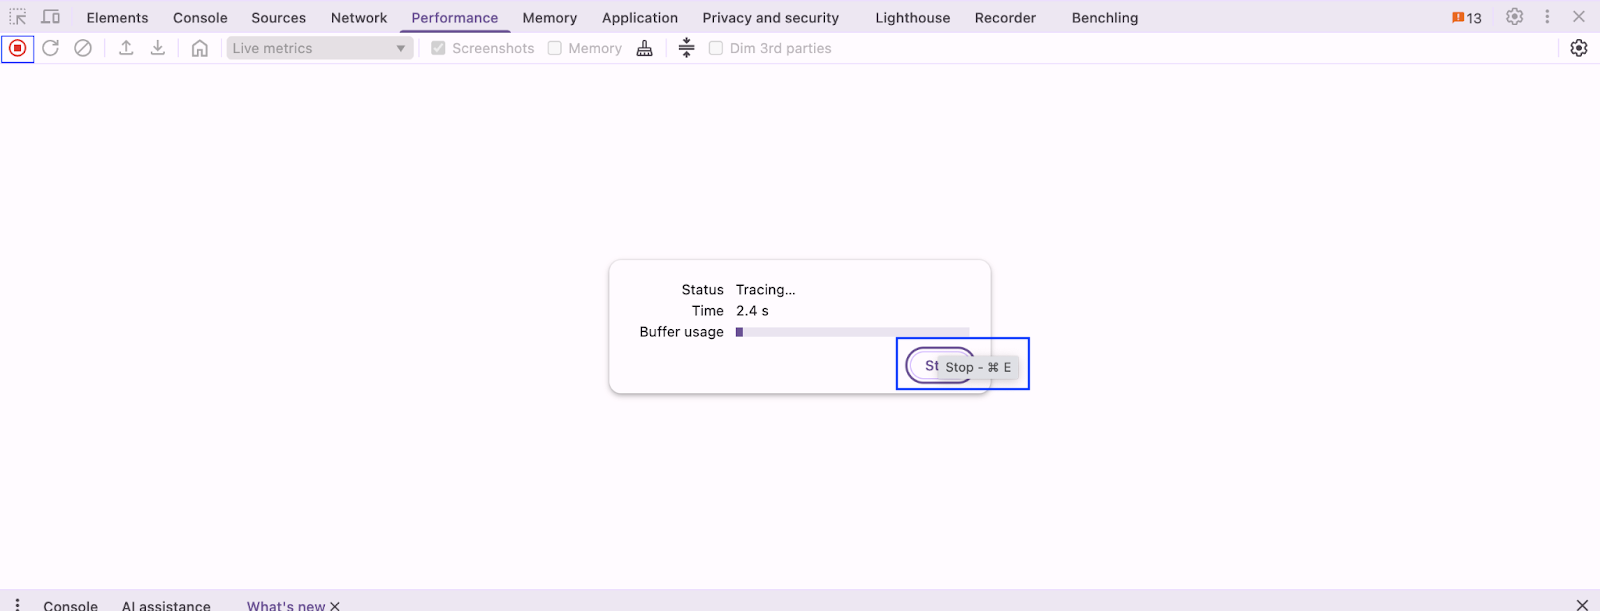The width and height of the screenshot is (1600, 611).
Task: Open the capture settings gear in the Performance toolbar
Action: click(1579, 48)
